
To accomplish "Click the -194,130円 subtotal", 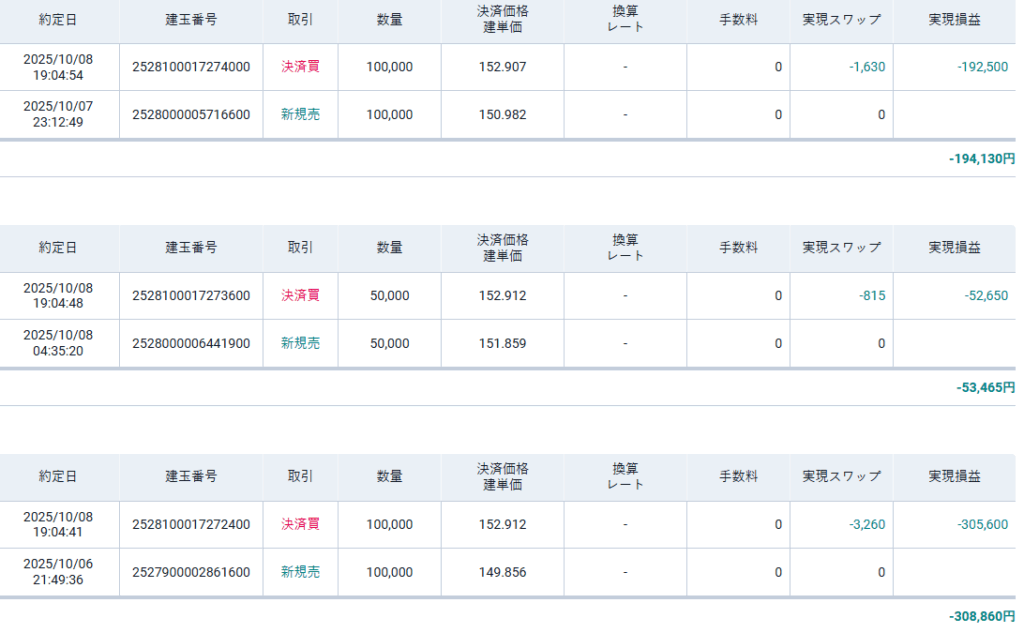I will [981, 159].
